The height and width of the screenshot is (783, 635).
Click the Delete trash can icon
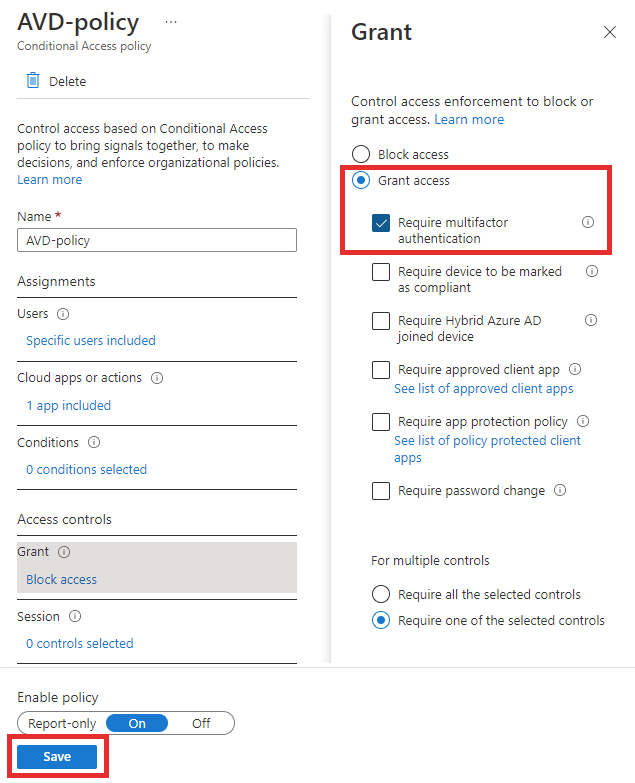[x=33, y=80]
